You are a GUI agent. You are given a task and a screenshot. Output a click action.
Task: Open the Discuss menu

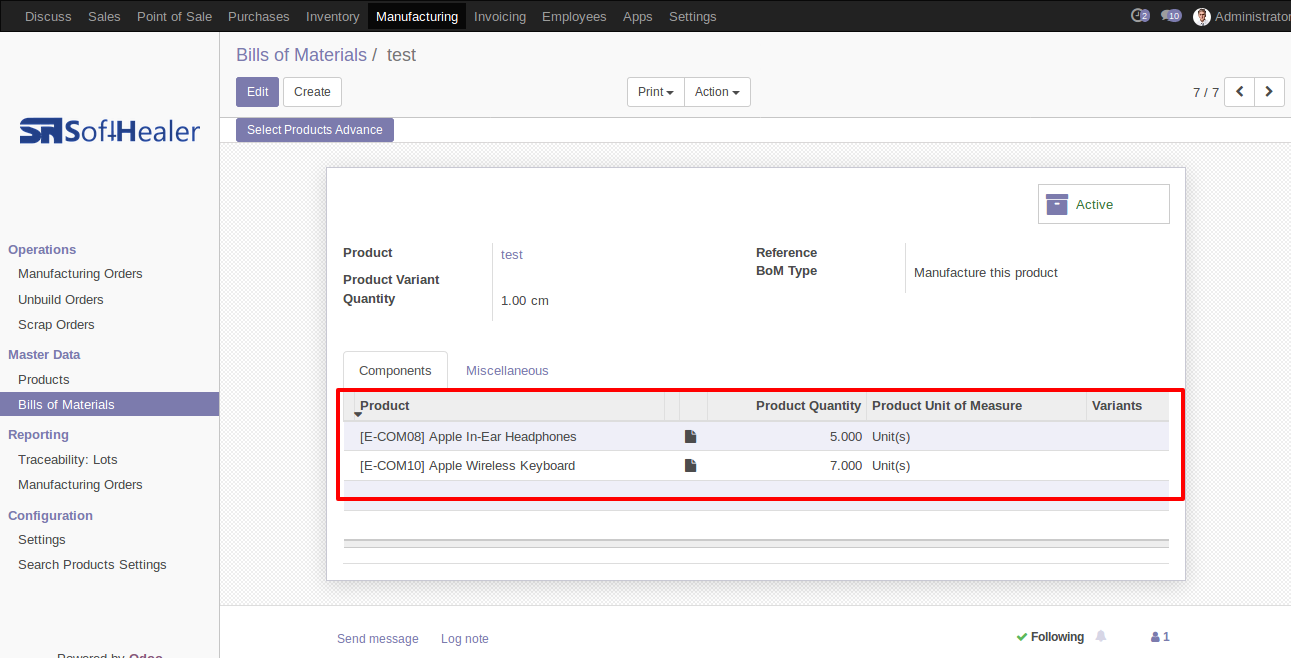[x=48, y=16]
